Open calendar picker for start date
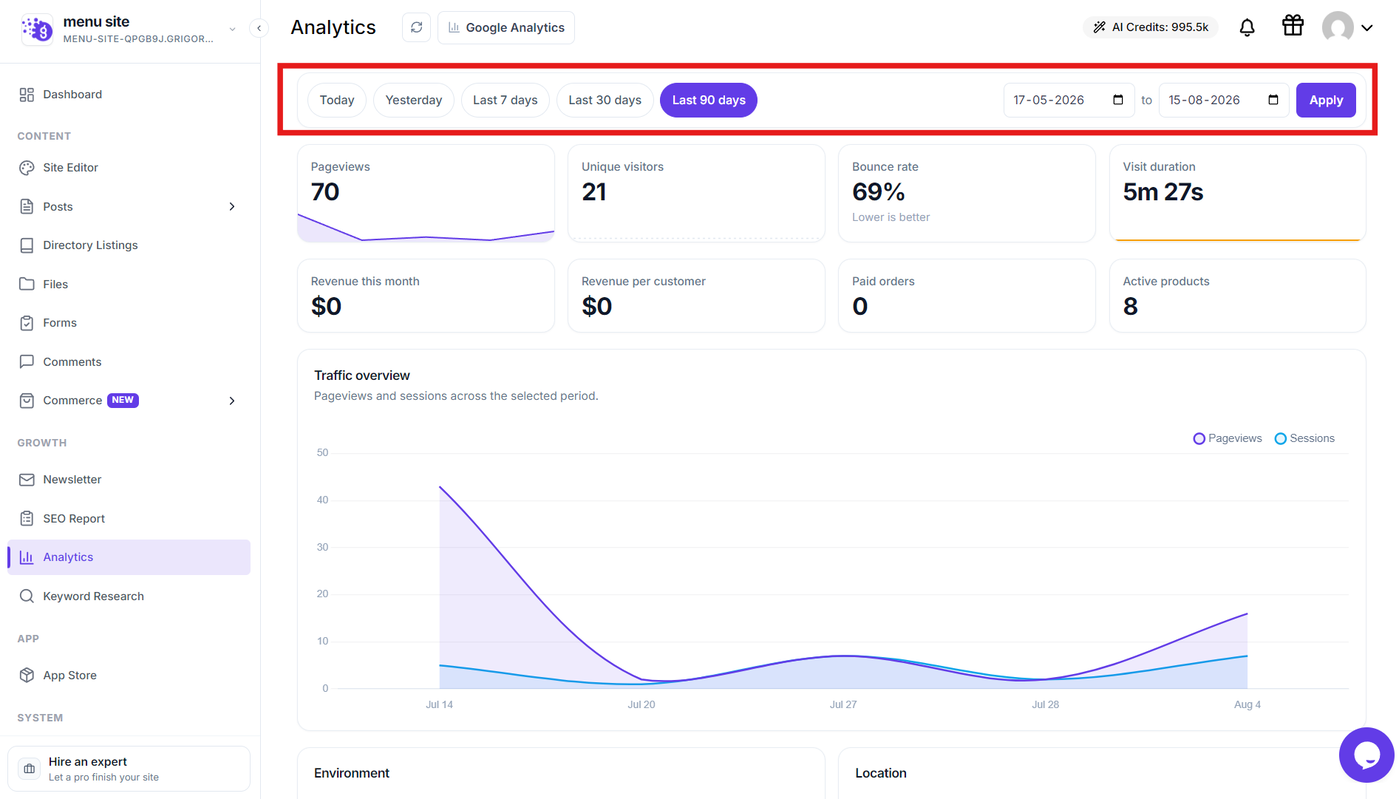This screenshot has width=1399, height=799. (1118, 100)
